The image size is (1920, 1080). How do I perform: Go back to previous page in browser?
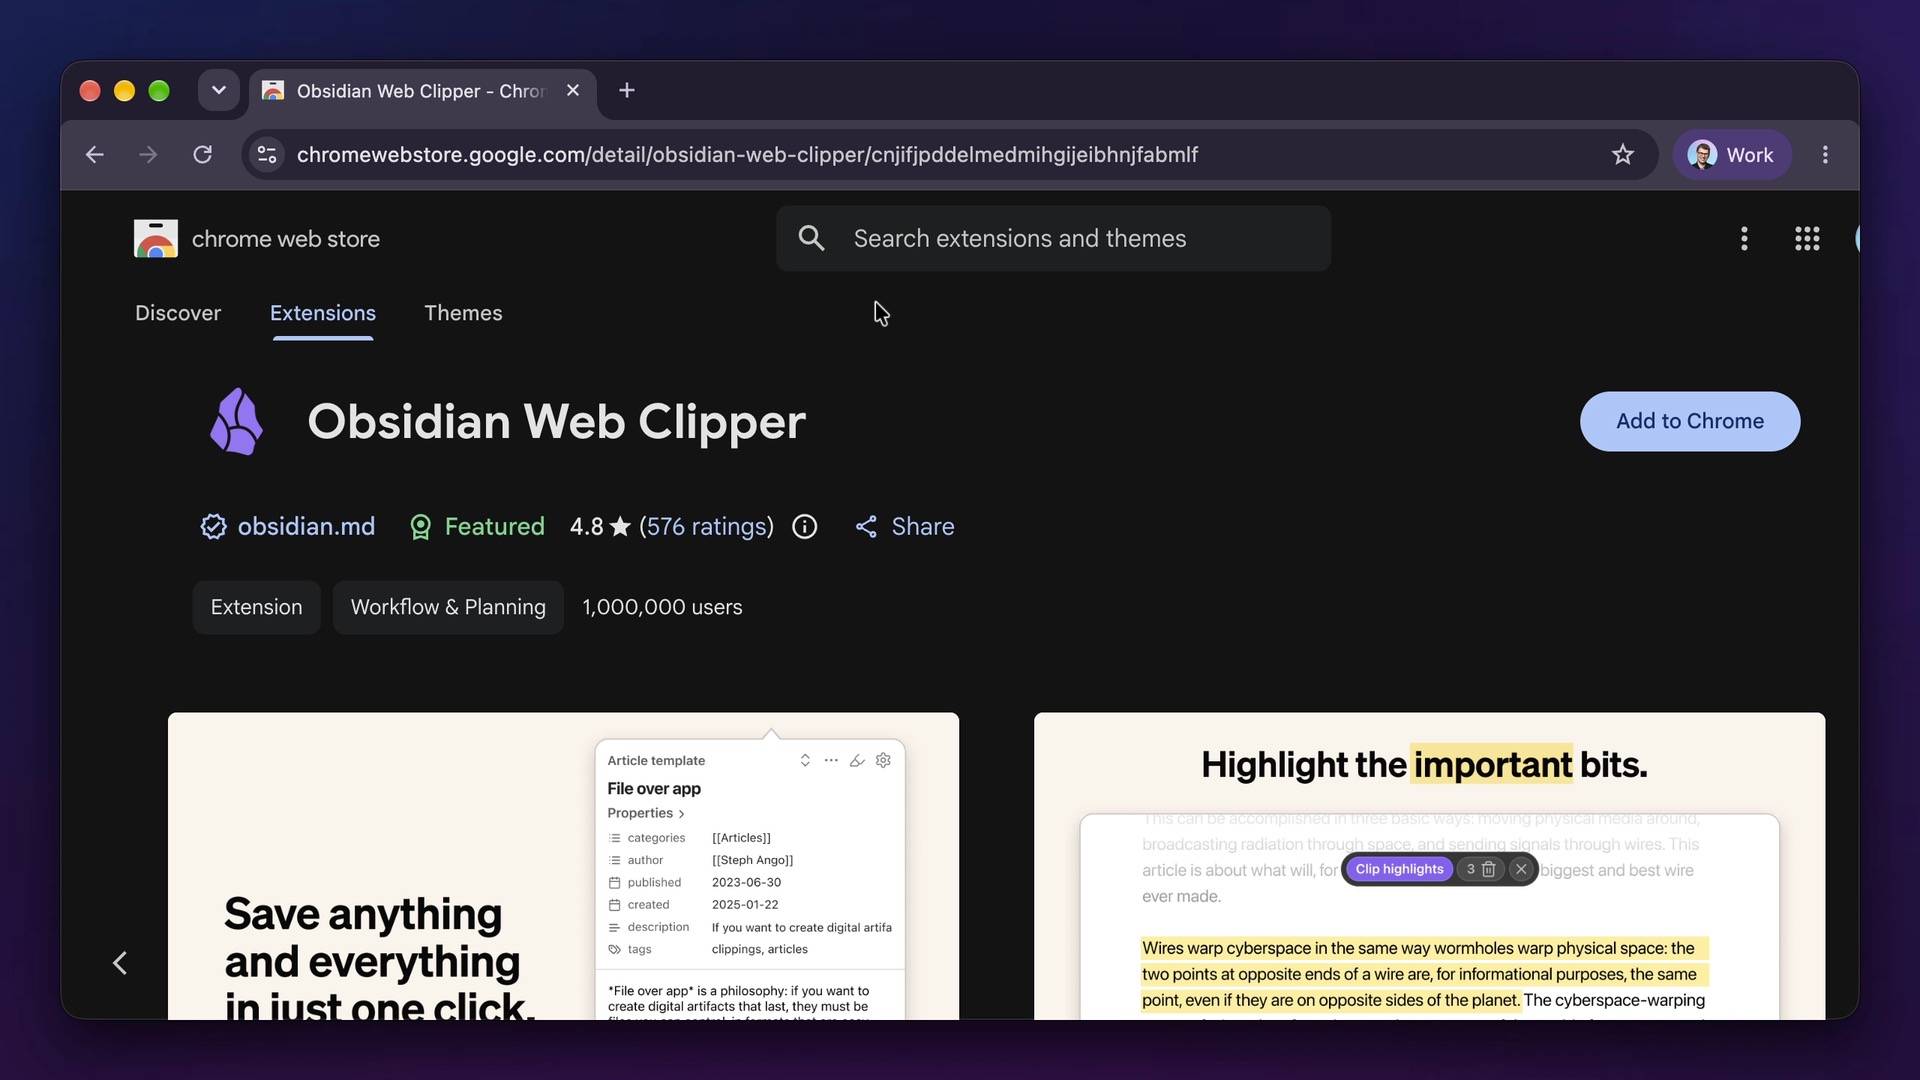click(95, 155)
